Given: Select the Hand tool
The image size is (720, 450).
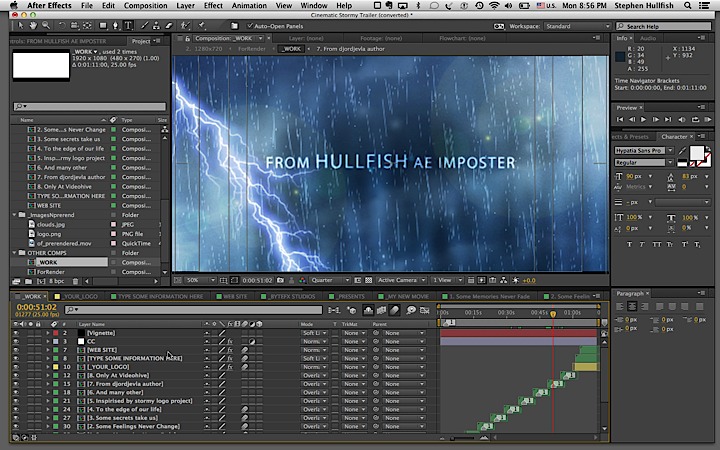Looking at the screenshot, I should point(33,26).
